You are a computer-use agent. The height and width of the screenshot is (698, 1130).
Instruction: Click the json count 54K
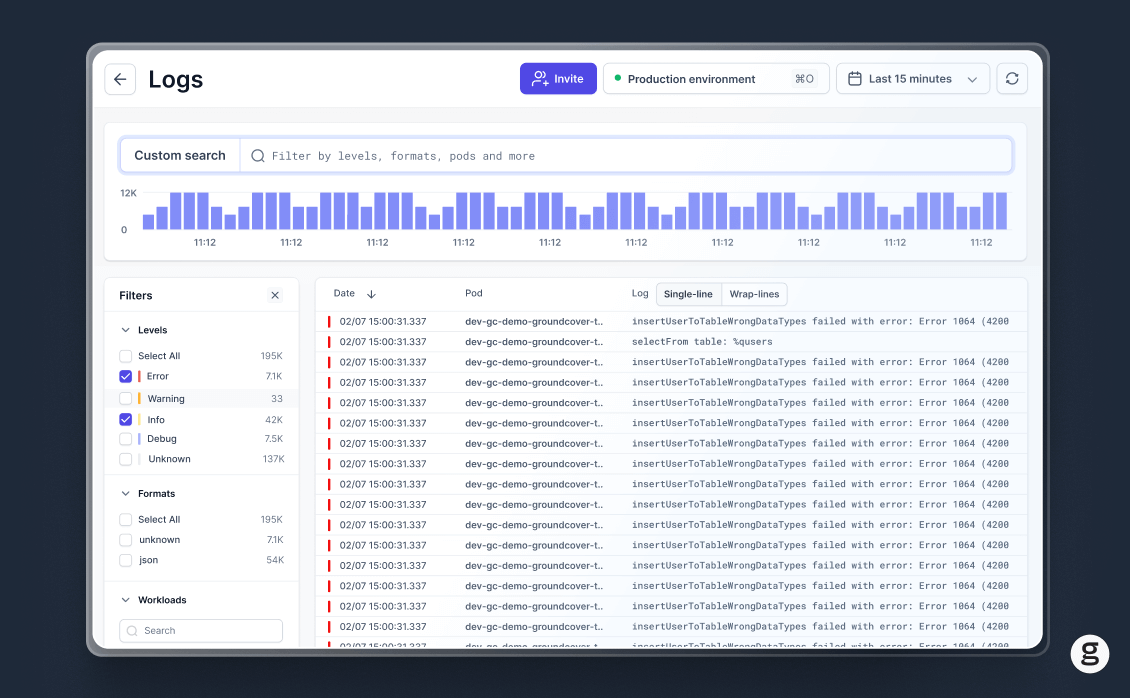pos(275,560)
